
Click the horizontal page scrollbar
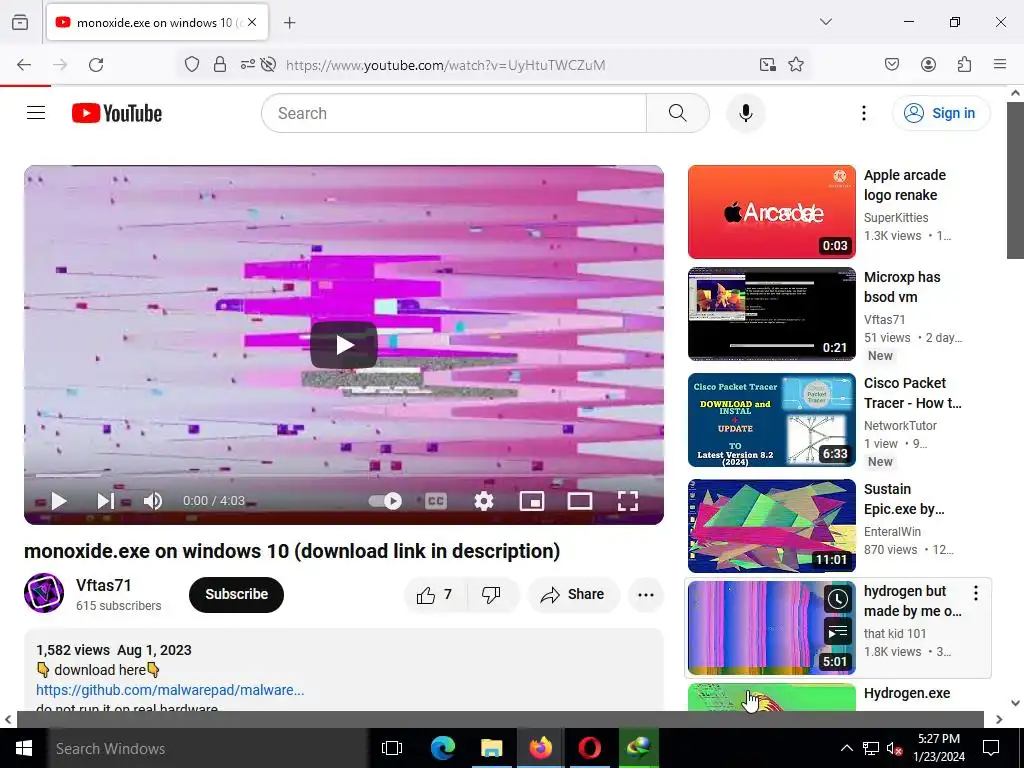(x=500, y=719)
